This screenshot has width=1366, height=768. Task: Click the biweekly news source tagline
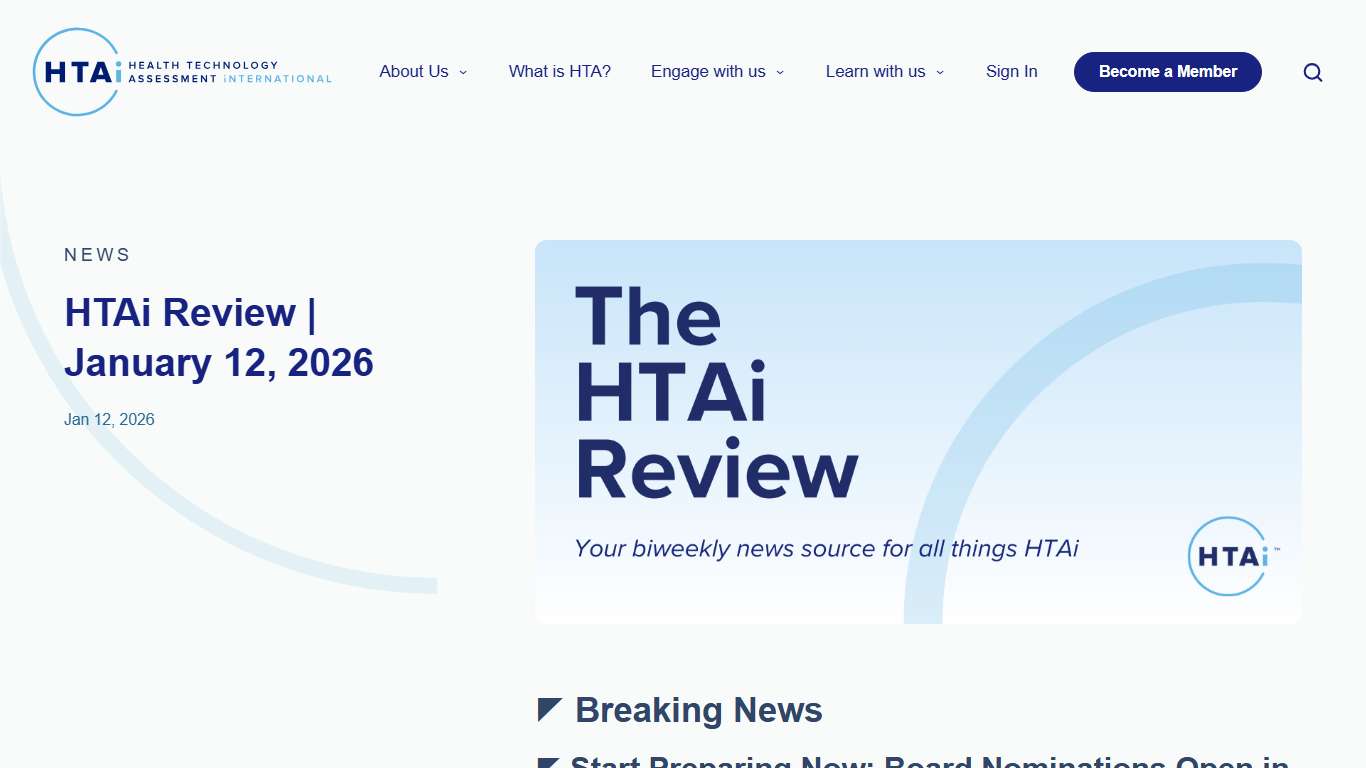(x=826, y=548)
